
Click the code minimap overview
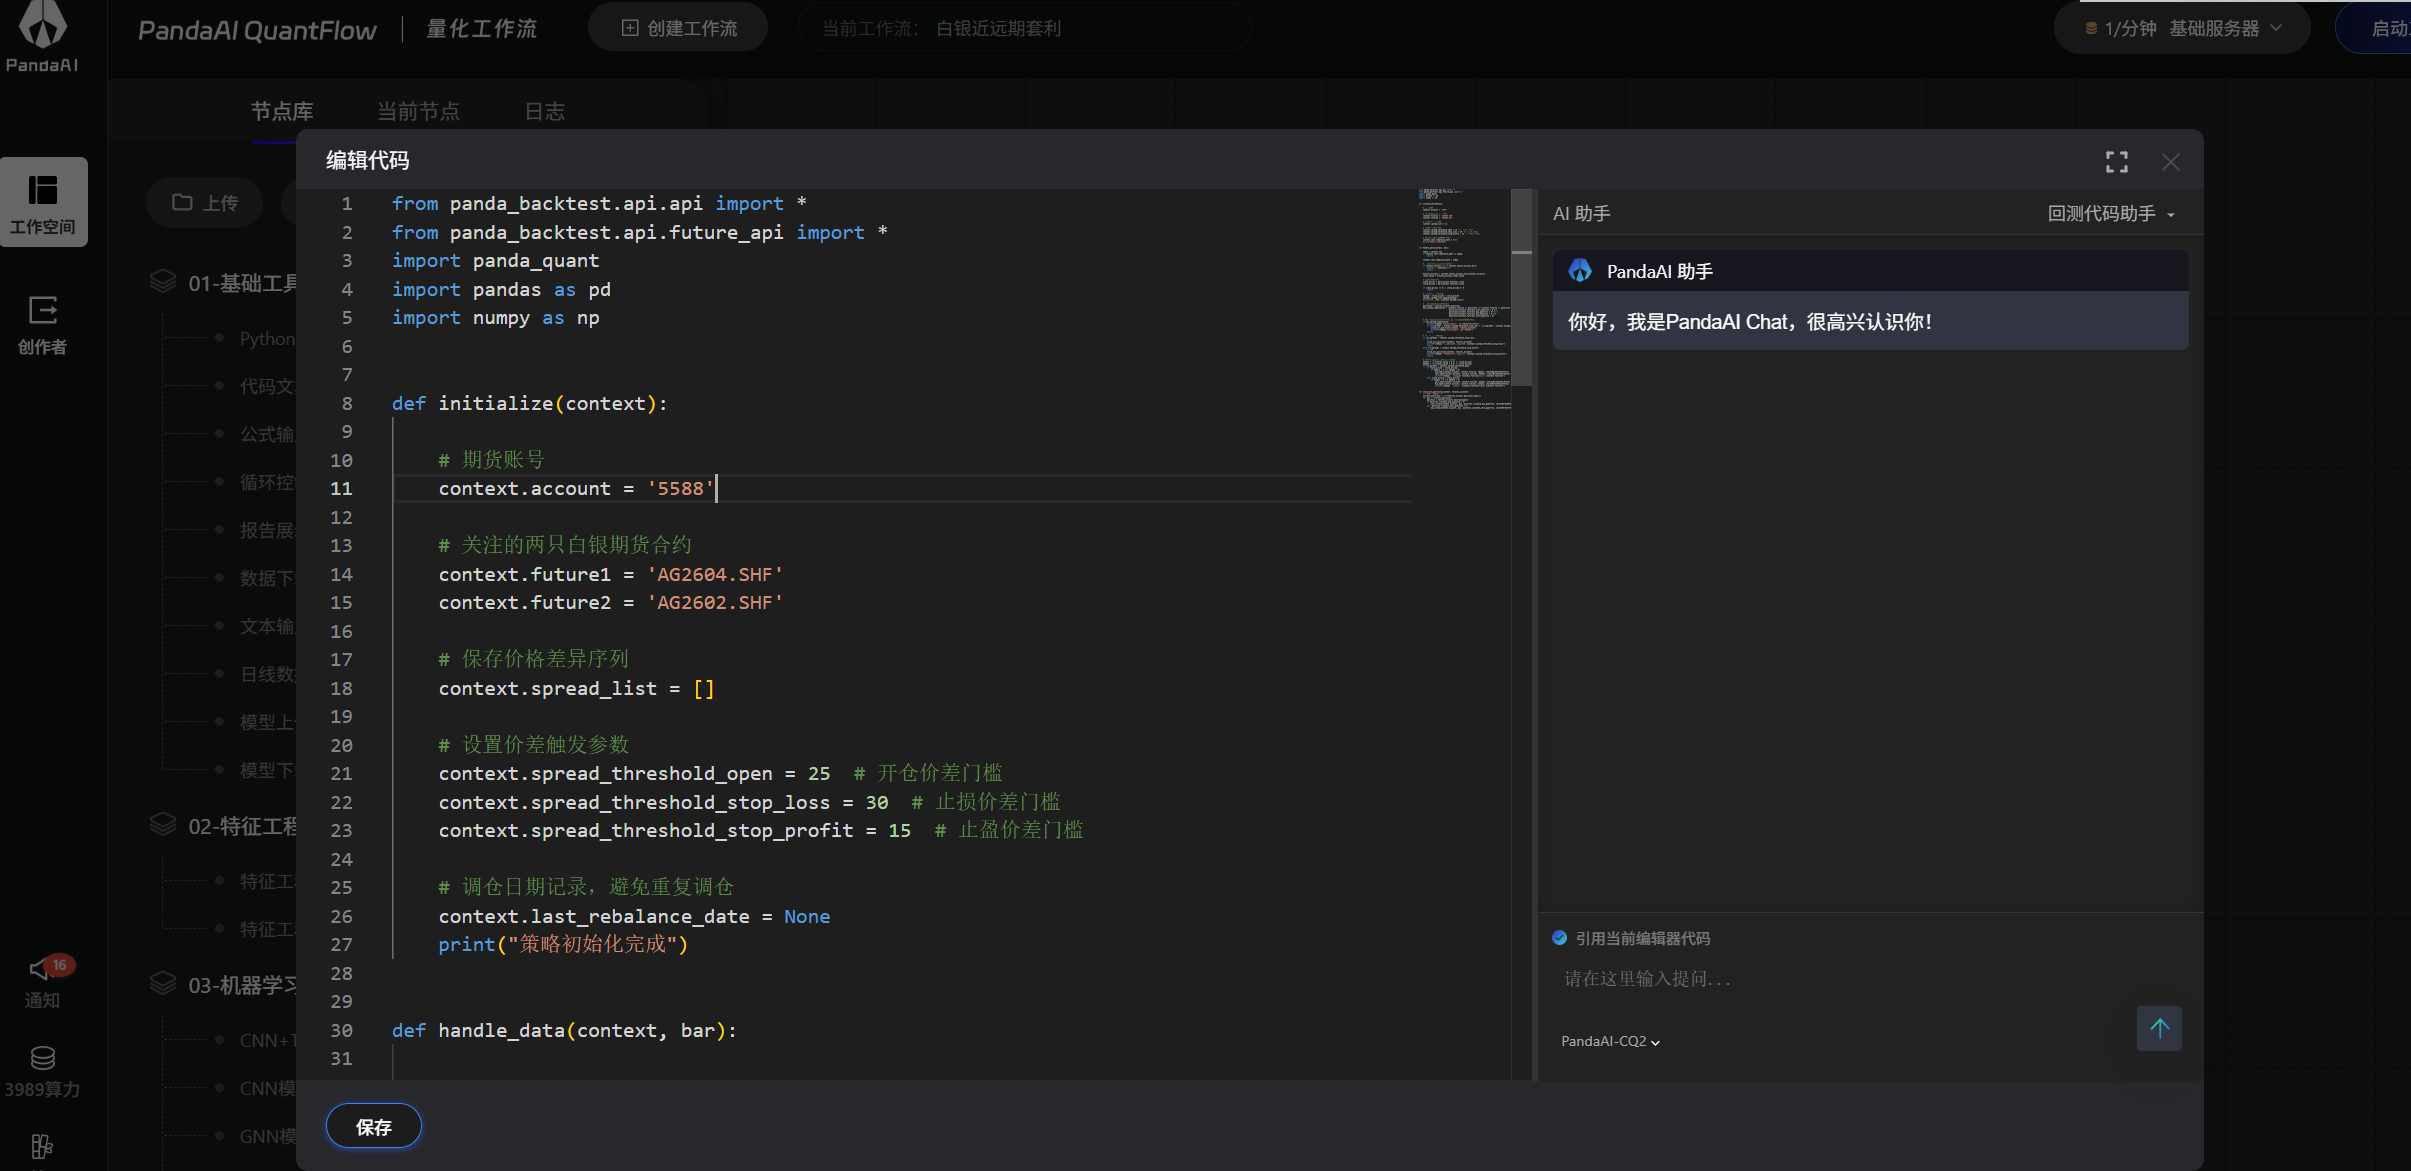click(1464, 298)
